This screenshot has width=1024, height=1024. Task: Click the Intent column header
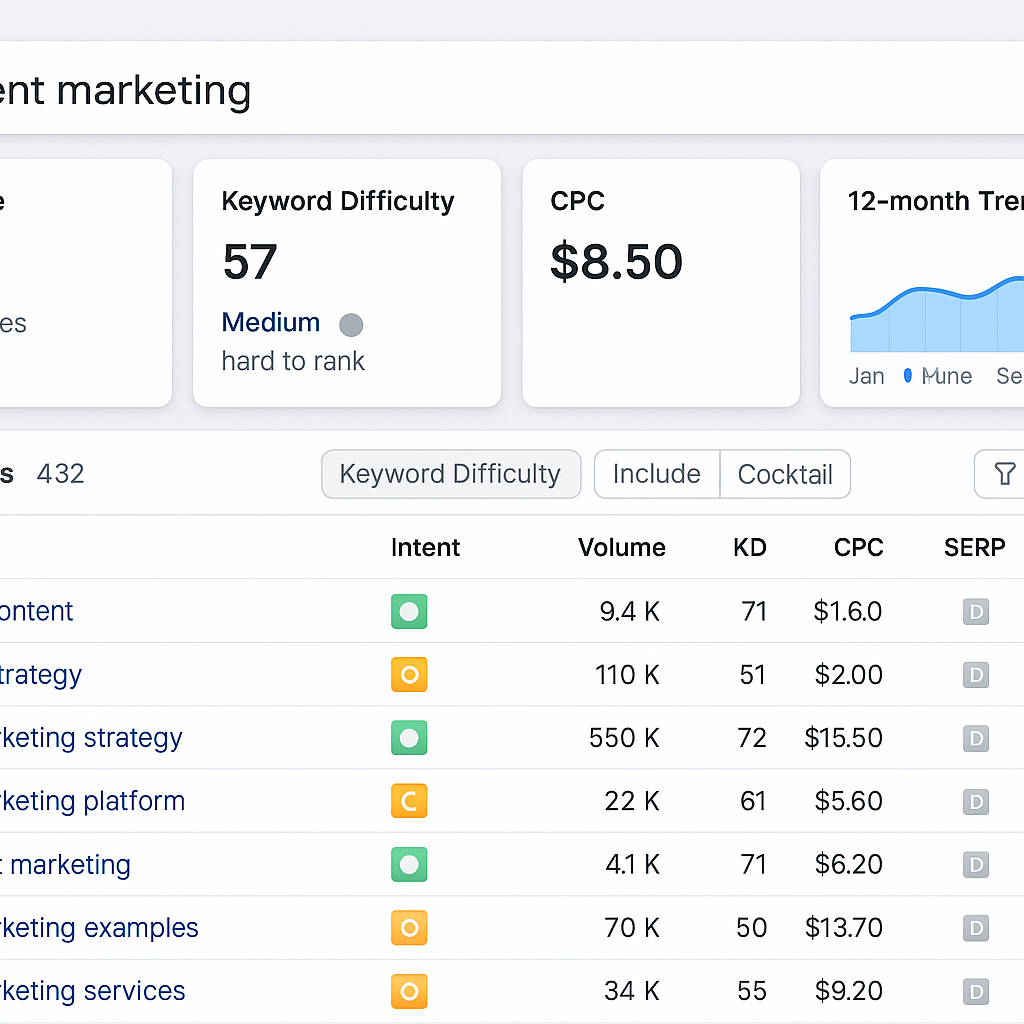[x=425, y=548]
